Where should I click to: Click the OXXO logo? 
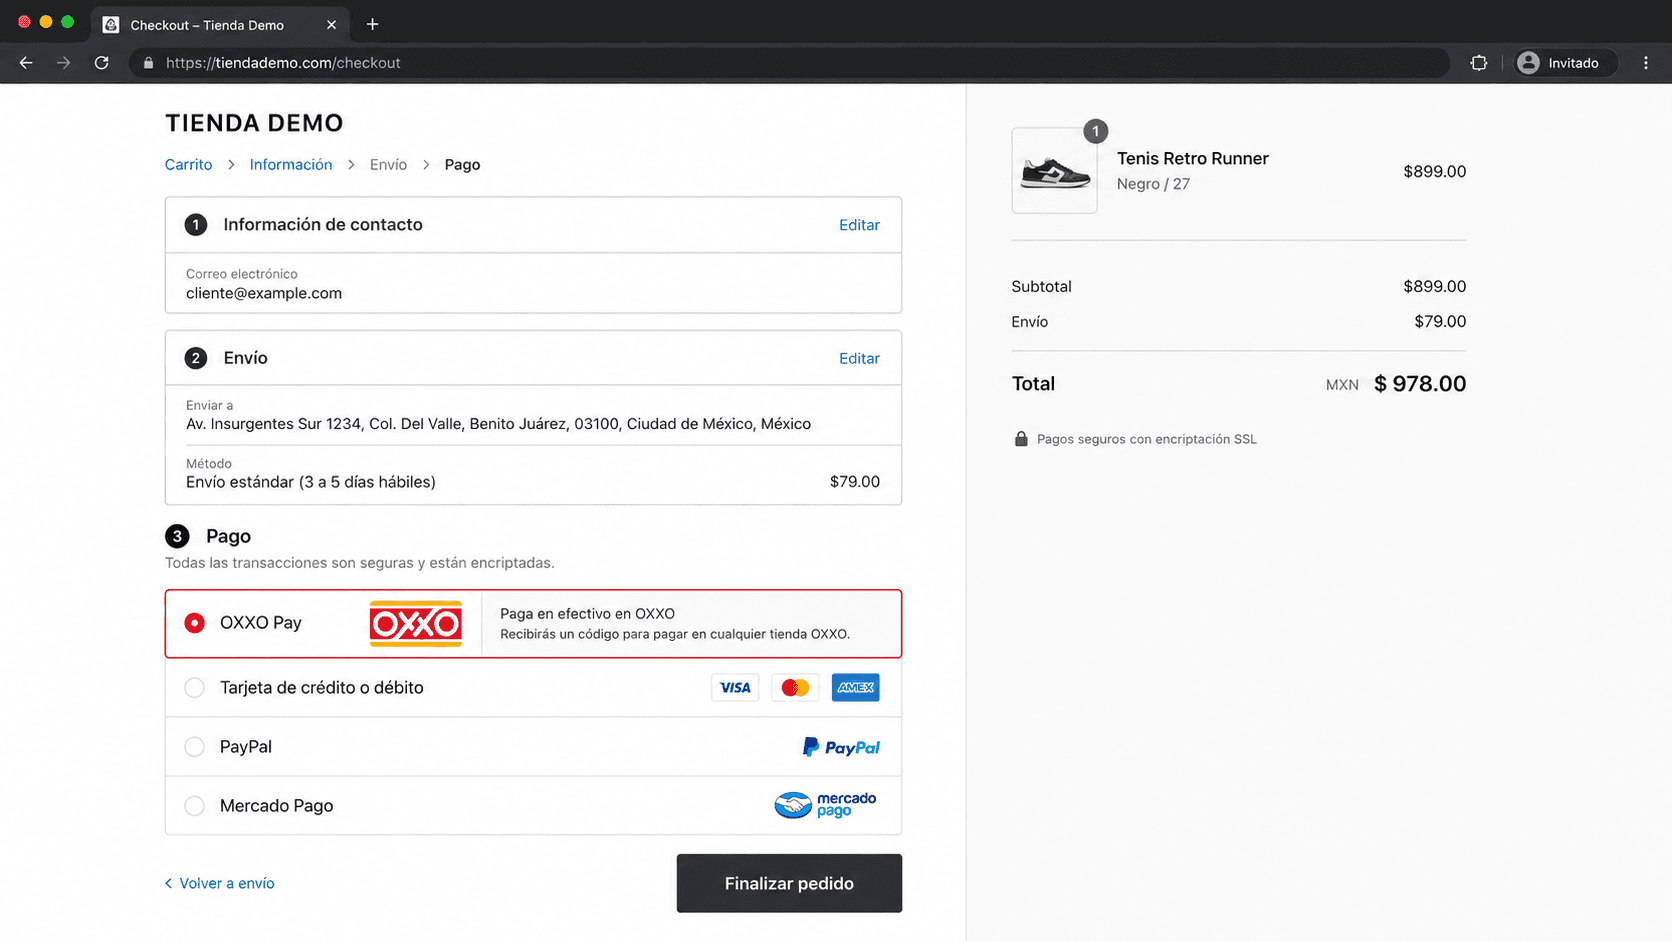(x=416, y=624)
